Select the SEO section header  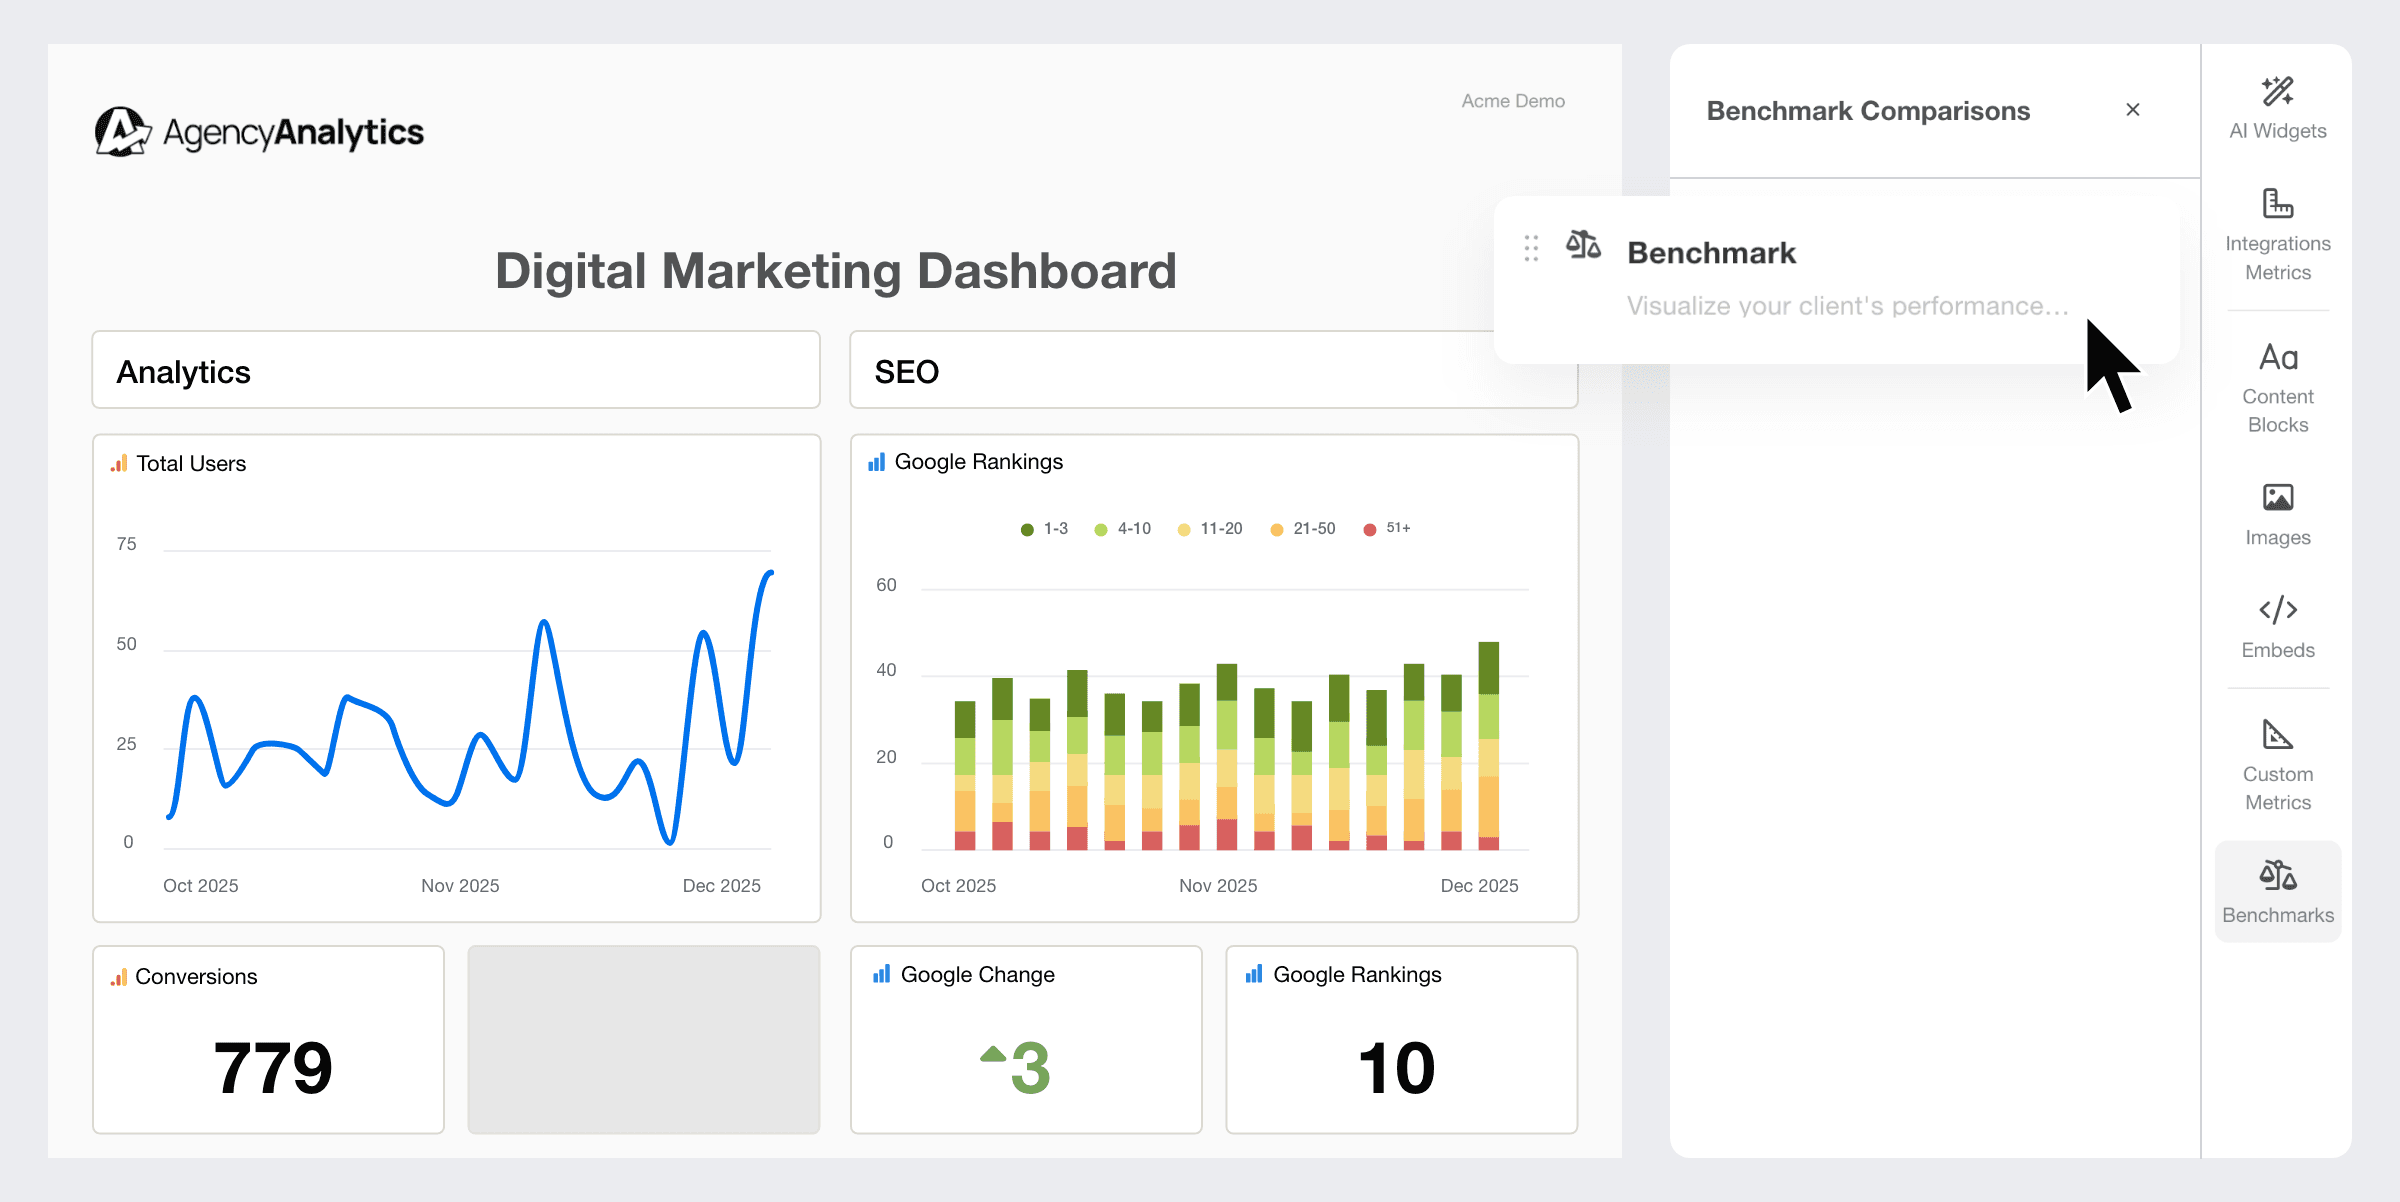point(906,371)
